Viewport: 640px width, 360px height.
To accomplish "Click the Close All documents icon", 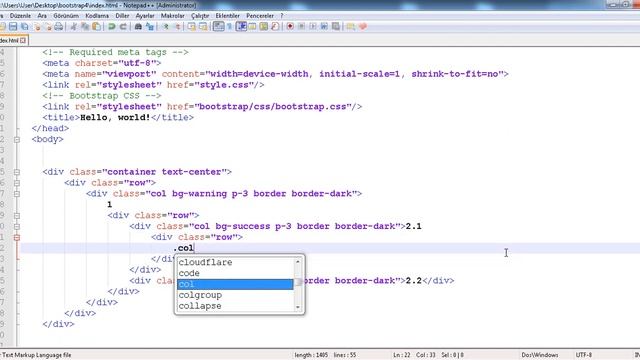I will click(x=48, y=27).
